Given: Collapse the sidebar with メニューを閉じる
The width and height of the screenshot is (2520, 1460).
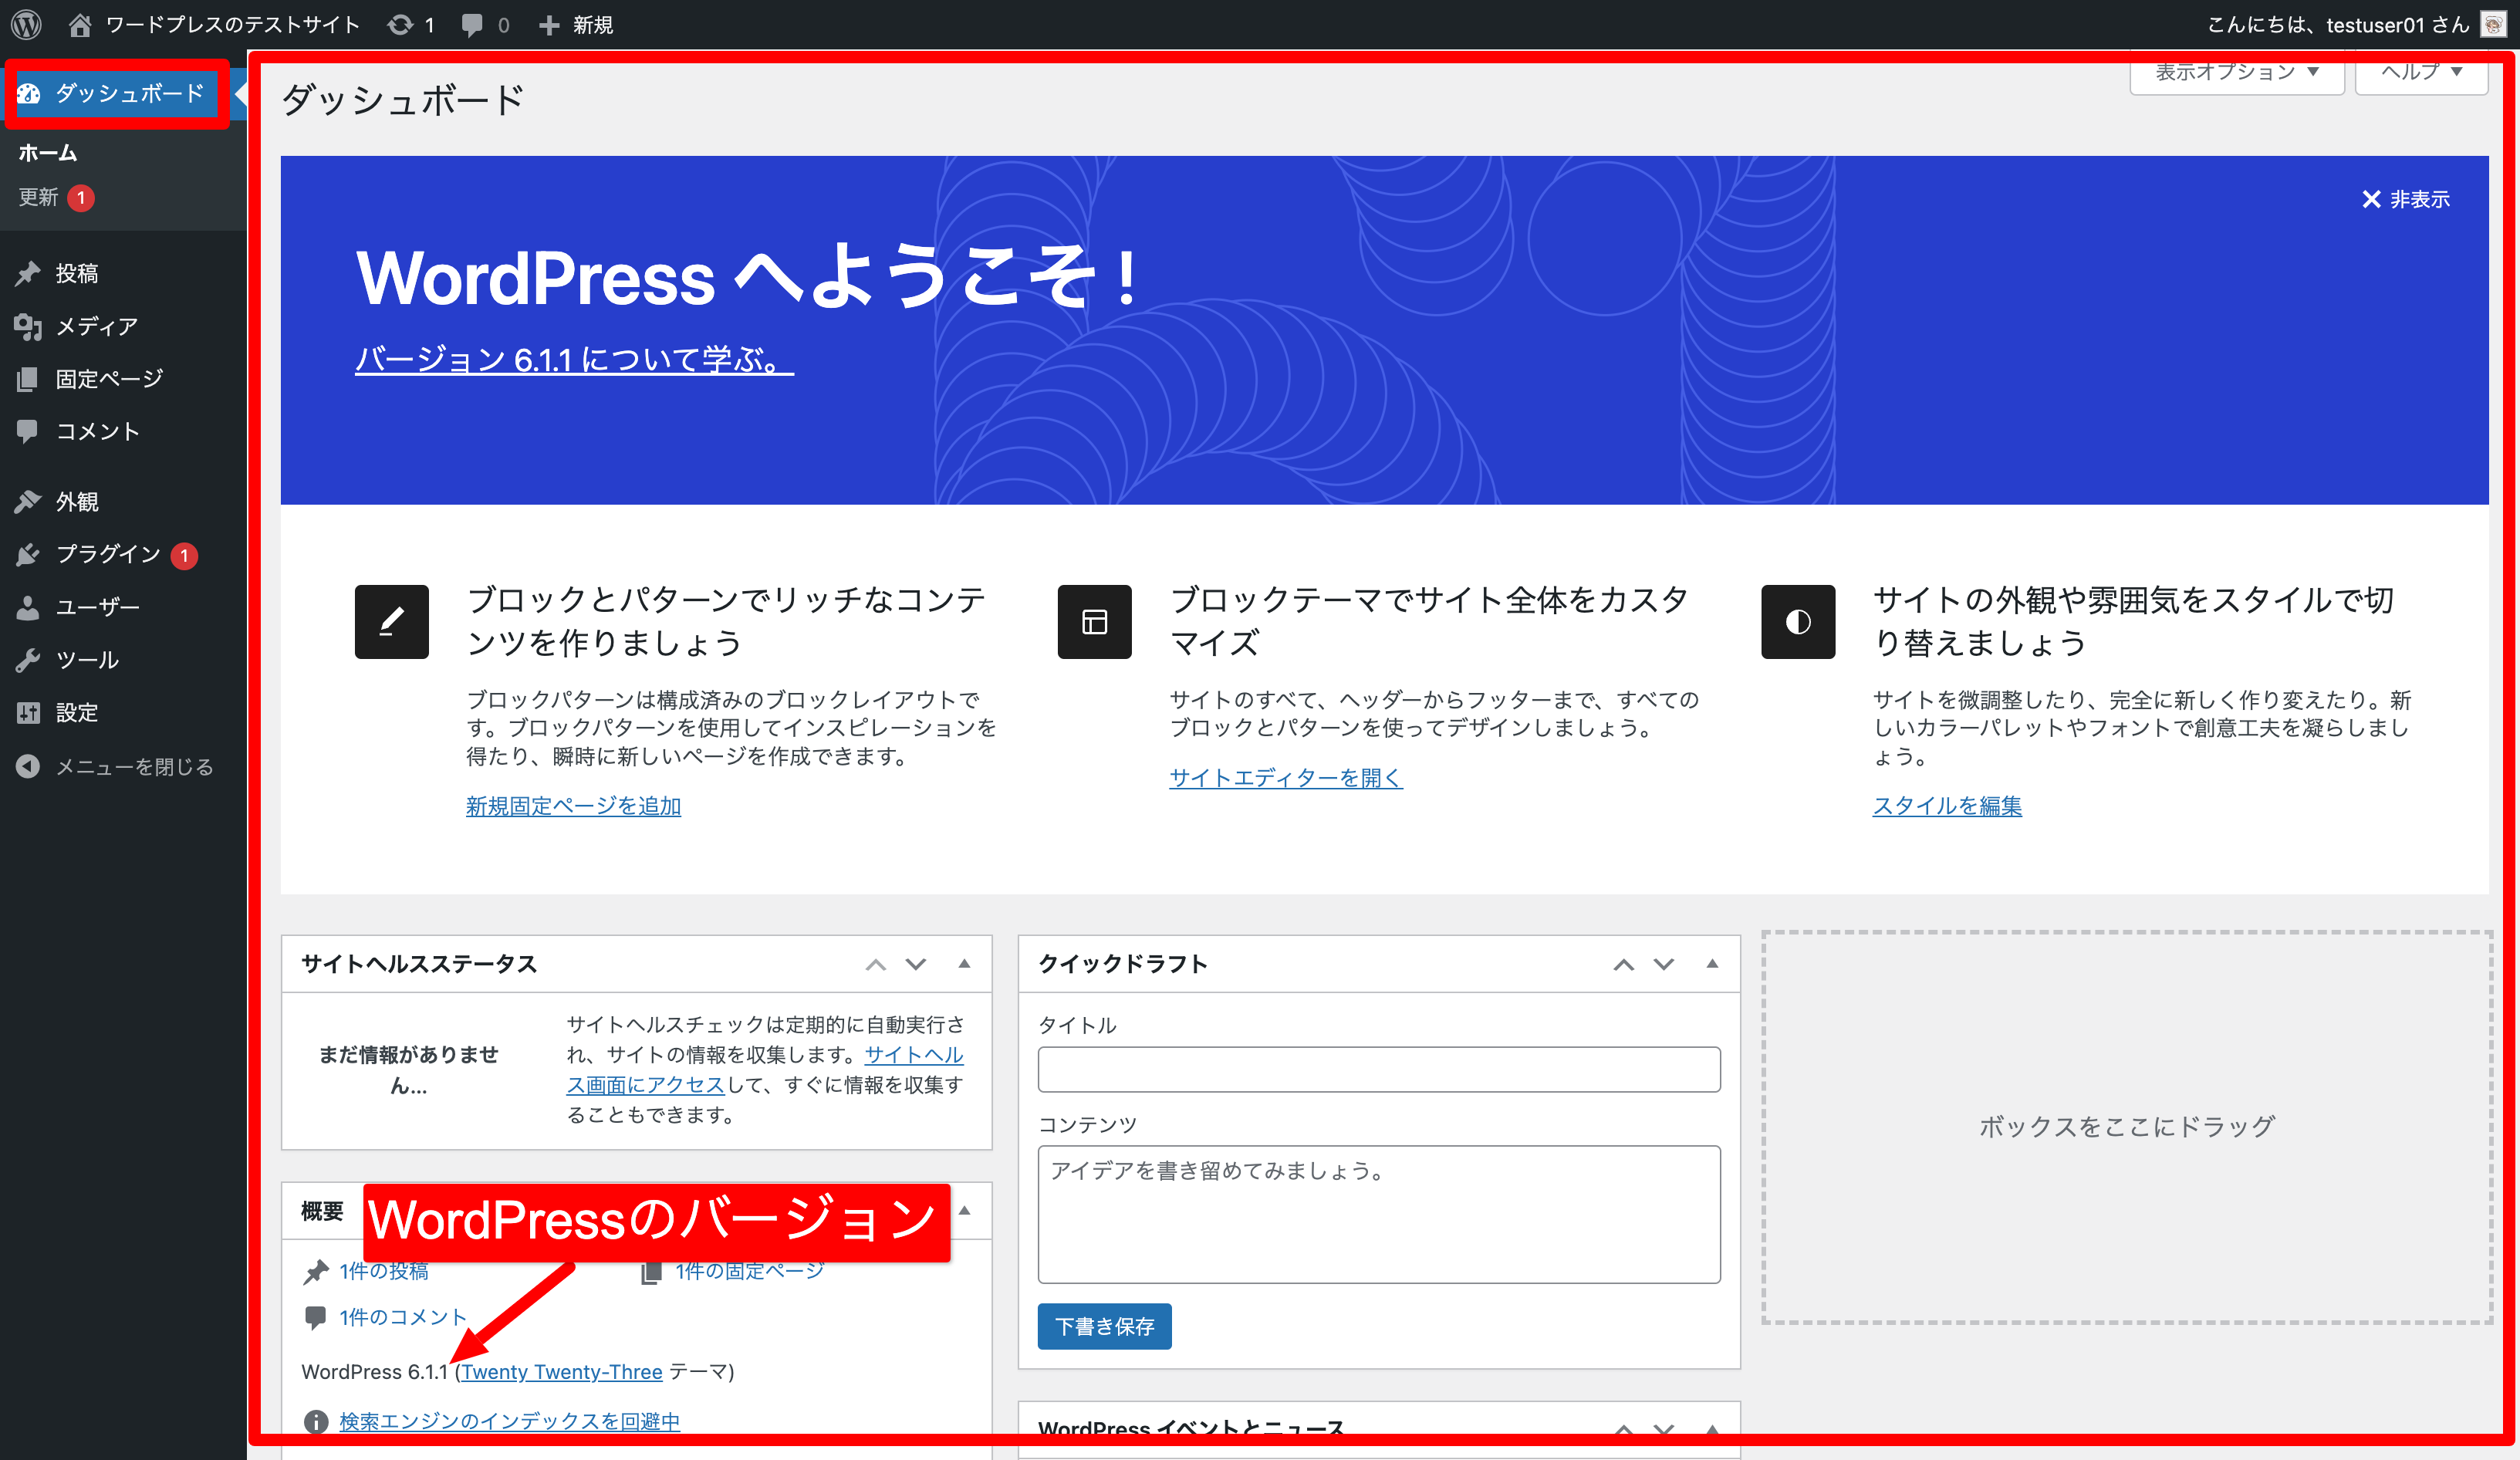Looking at the screenshot, I should (115, 766).
